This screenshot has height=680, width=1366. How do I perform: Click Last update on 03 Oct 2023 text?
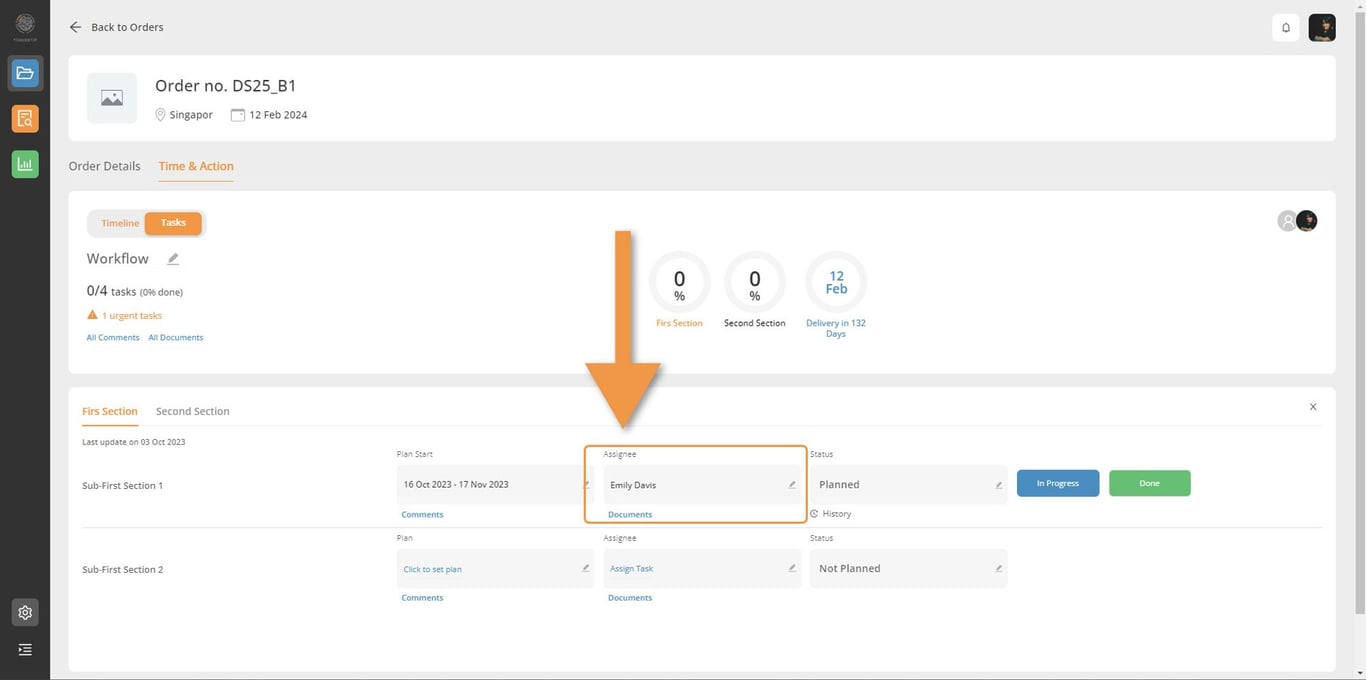(x=134, y=441)
